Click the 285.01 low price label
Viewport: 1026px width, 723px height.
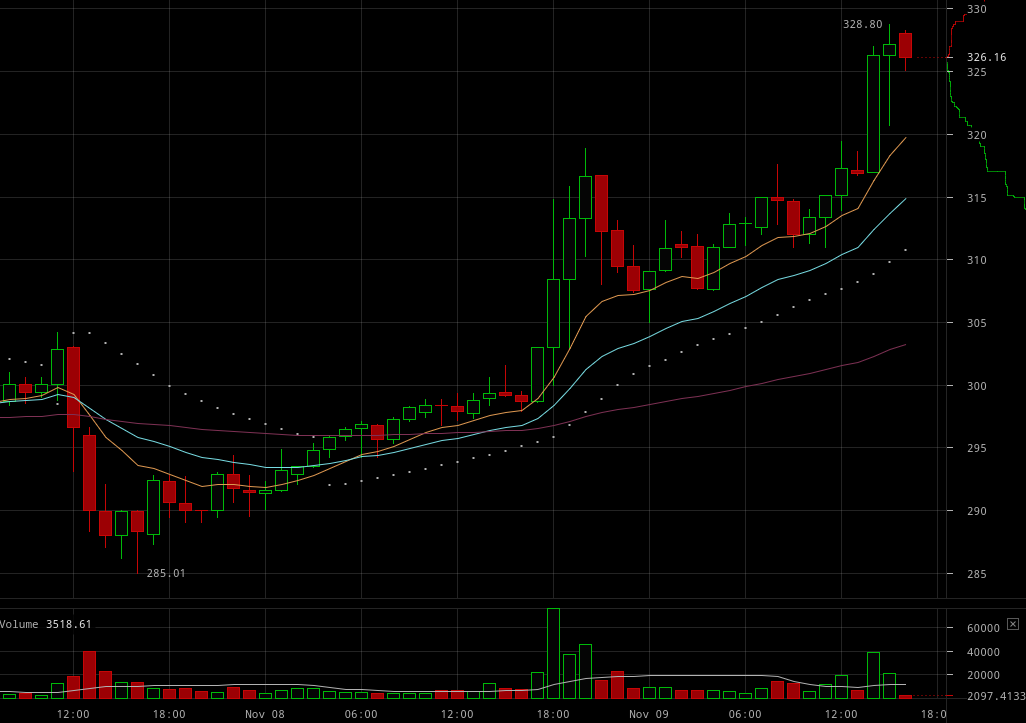tap(166, 573)
